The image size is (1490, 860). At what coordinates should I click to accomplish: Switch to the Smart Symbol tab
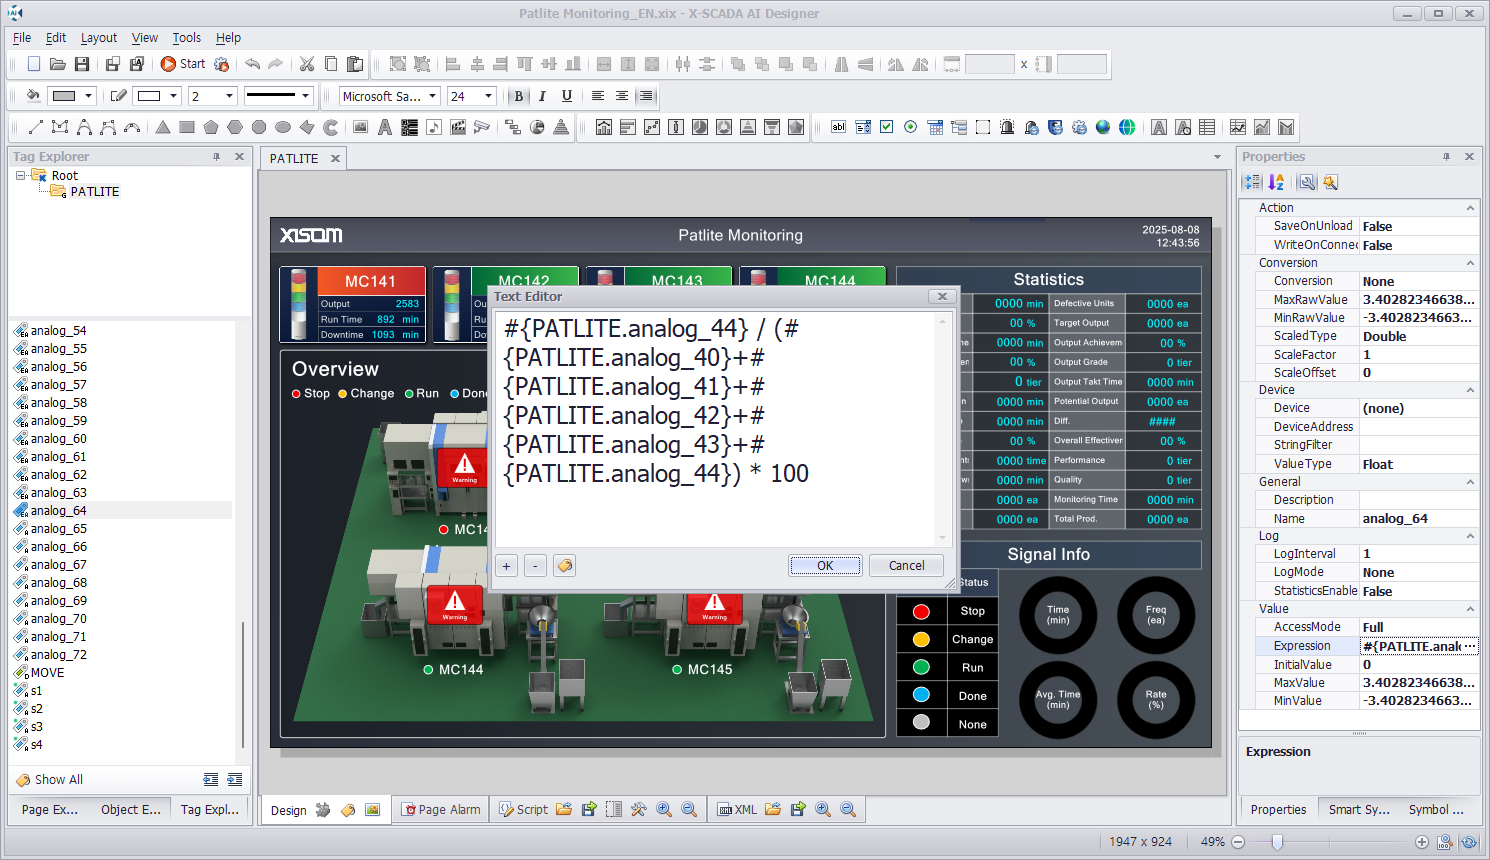pyautogui.click(x=1358, y=810)
